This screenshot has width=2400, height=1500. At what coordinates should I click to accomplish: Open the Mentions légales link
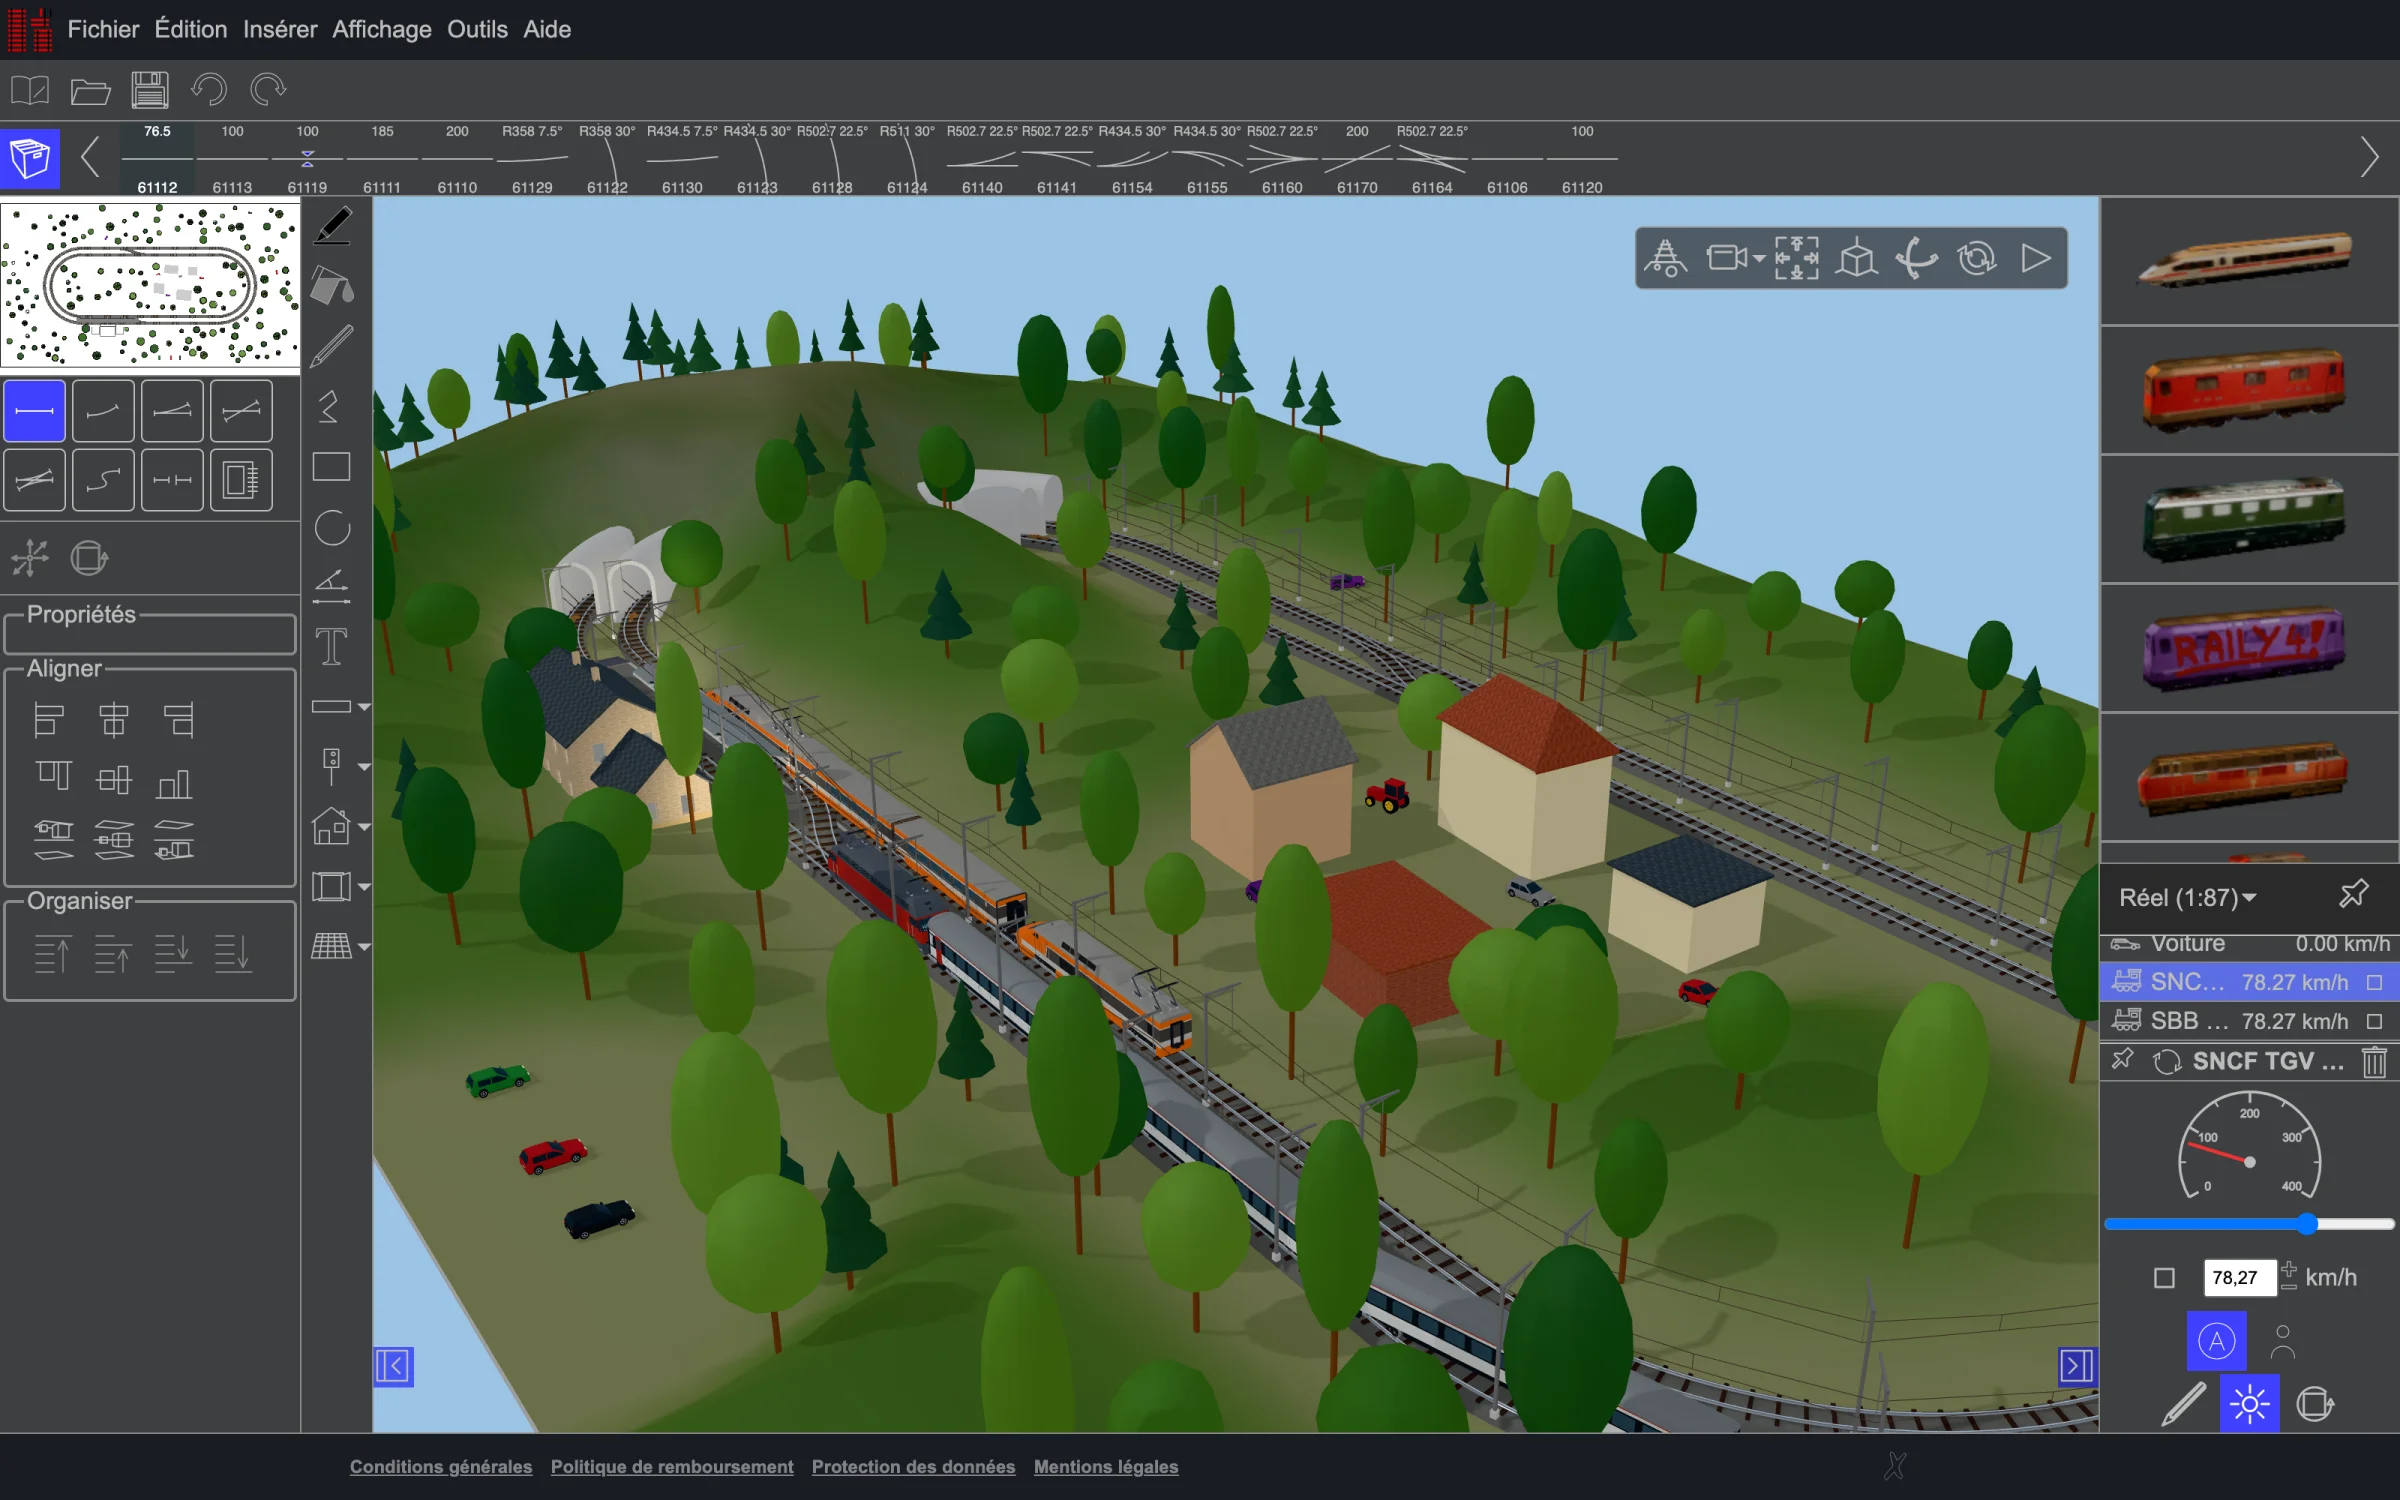click(x=1106, y=1466)
